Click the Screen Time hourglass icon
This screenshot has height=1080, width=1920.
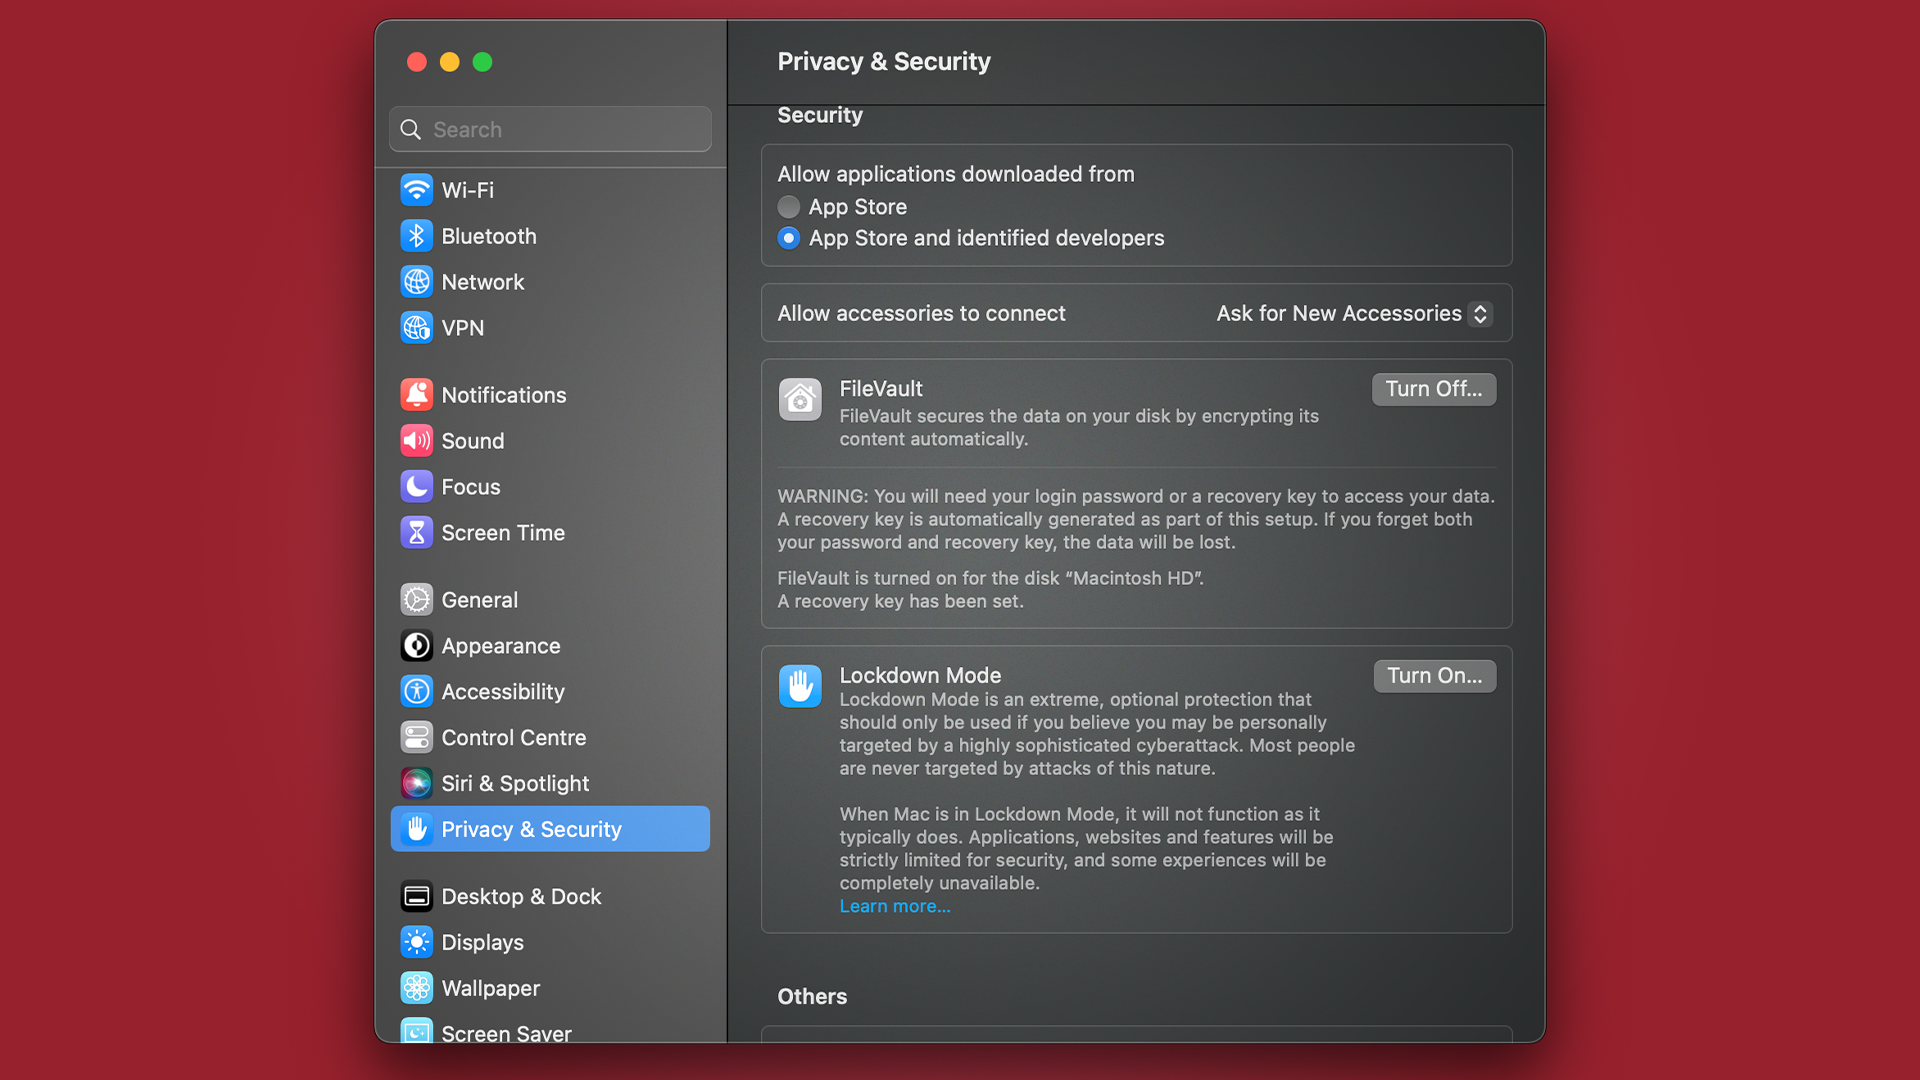(417, 533)
